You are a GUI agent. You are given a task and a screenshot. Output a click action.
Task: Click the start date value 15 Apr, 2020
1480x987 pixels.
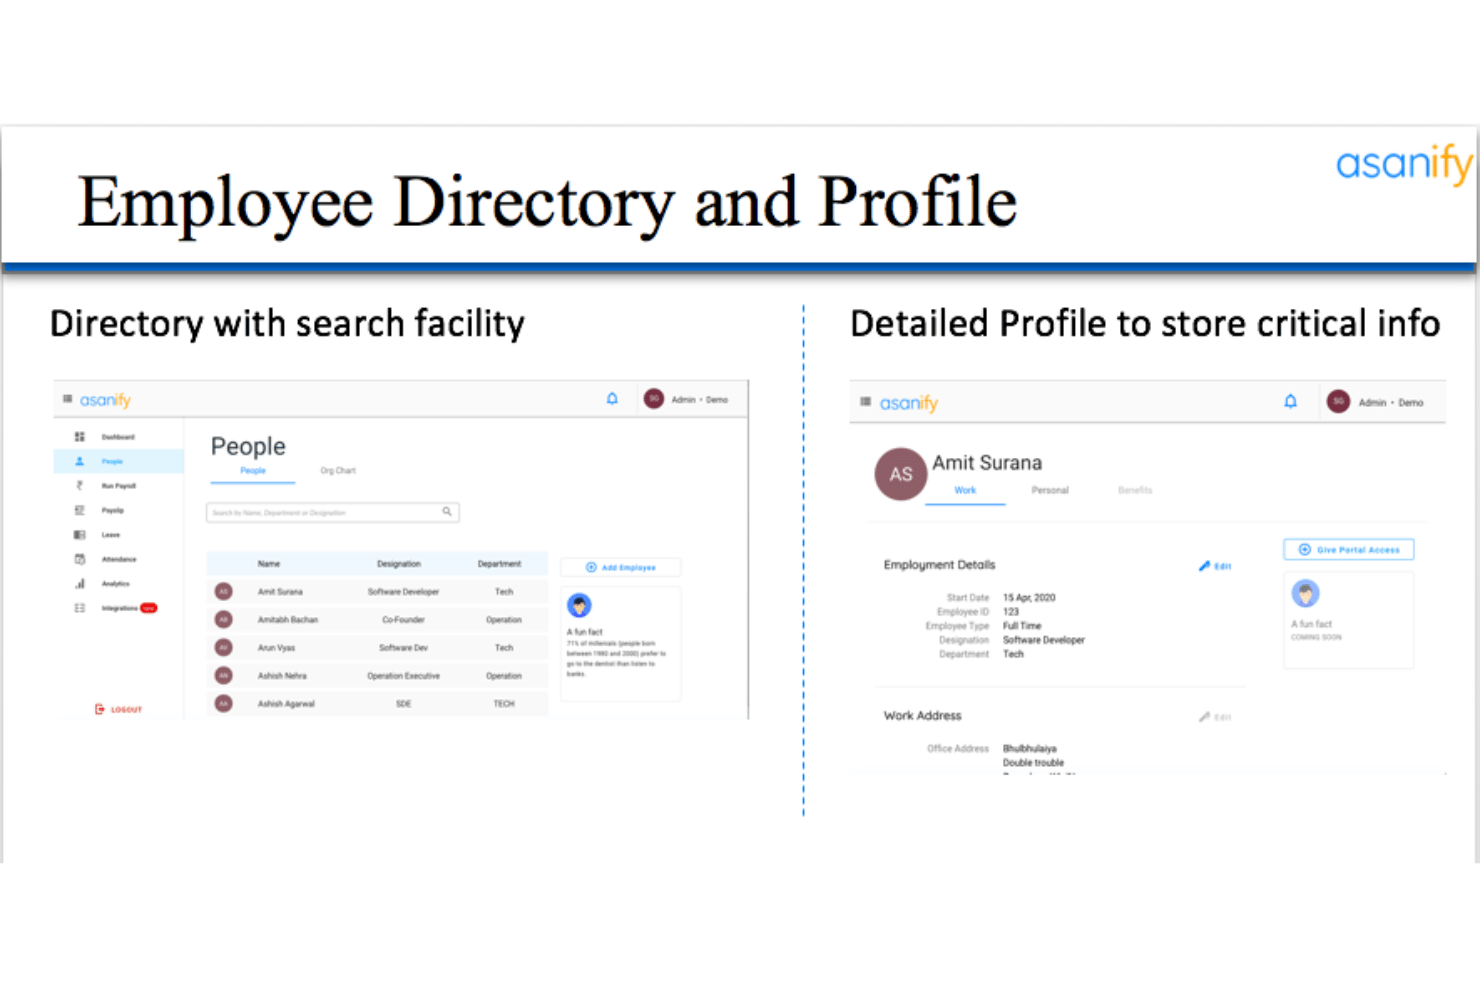(1029, 598)
